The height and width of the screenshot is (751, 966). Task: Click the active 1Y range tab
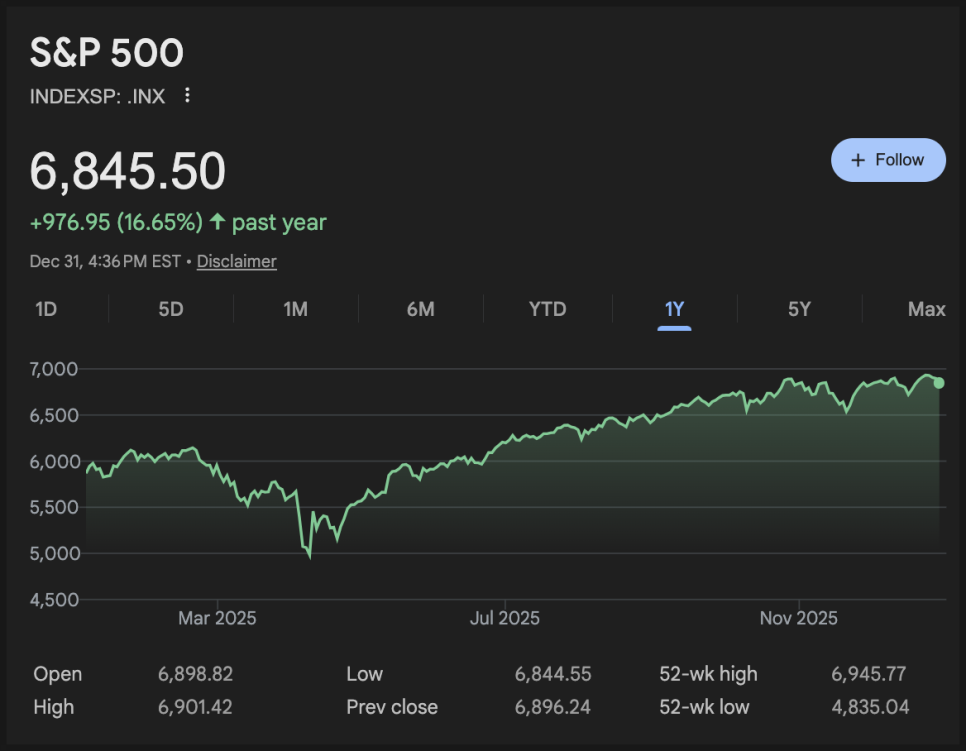674,309
